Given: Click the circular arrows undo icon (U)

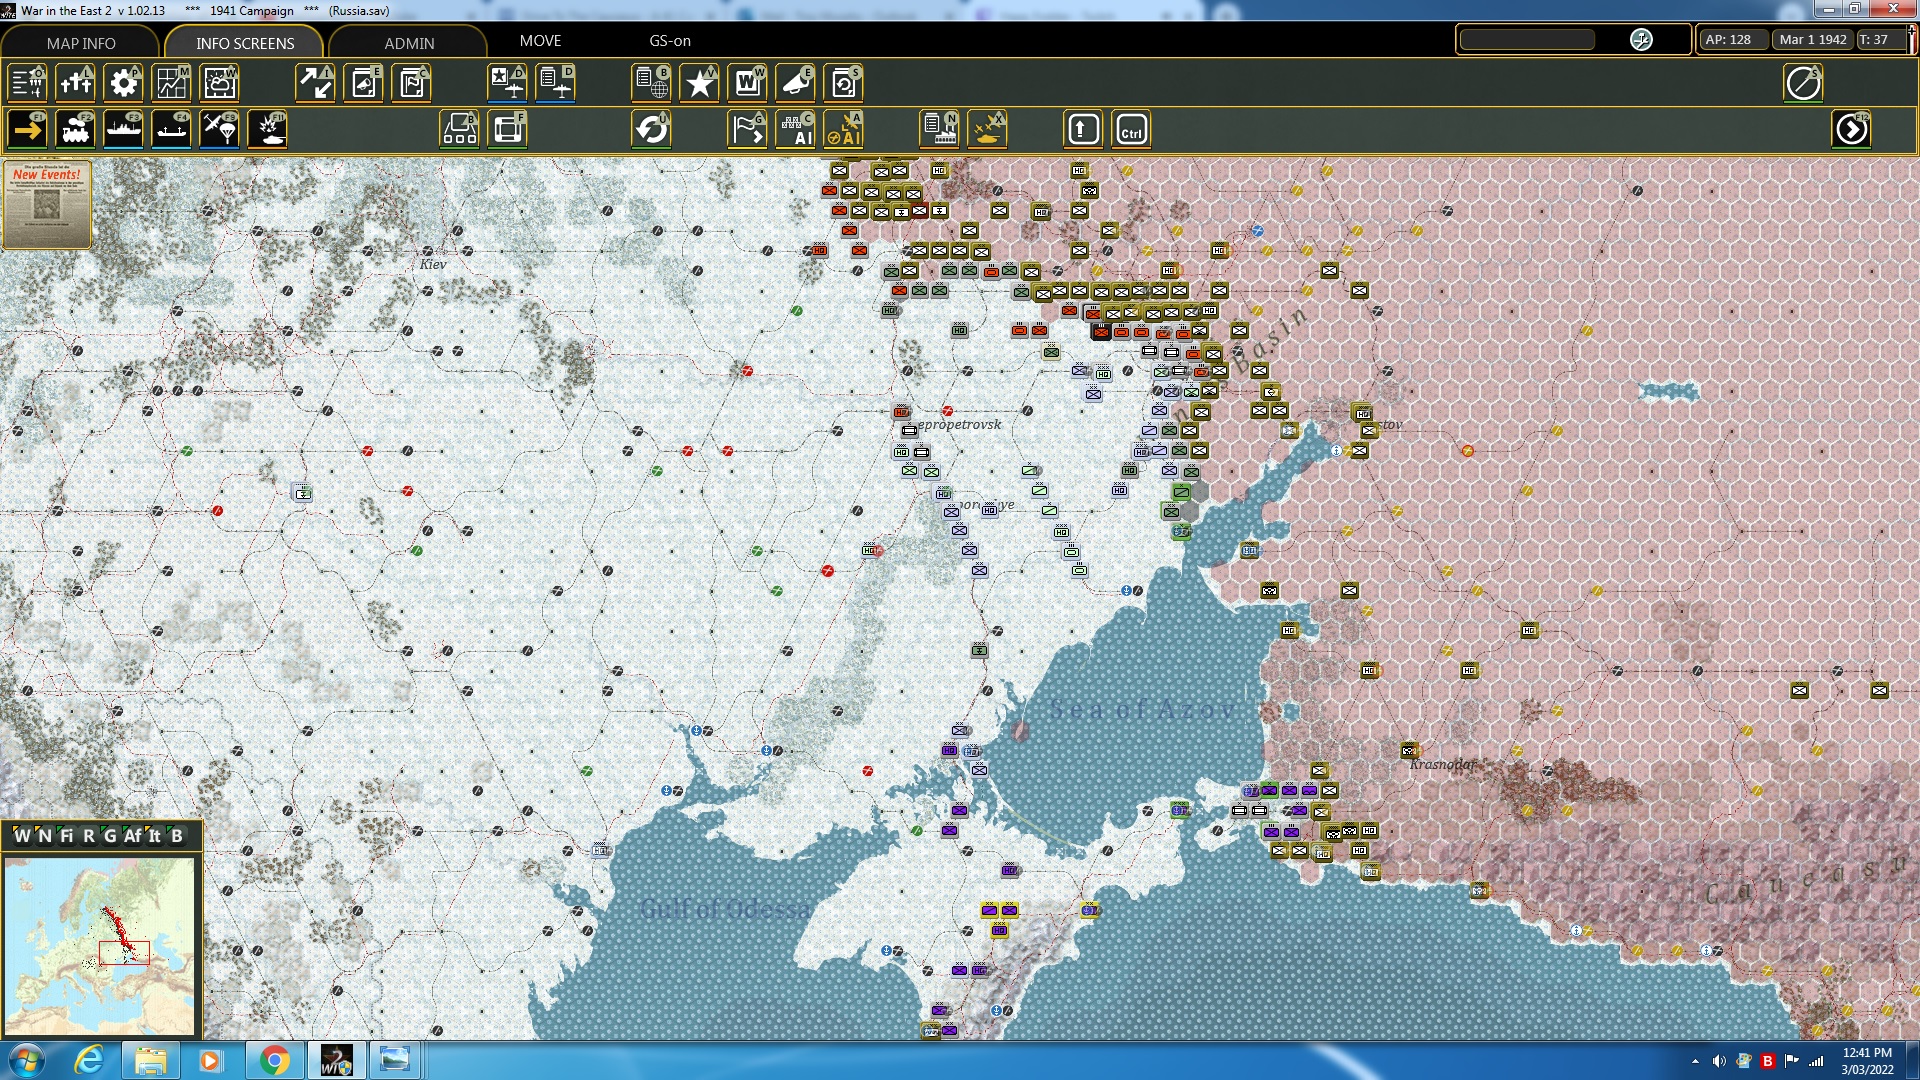Looking at the screenshot, I should click(651, 130).
